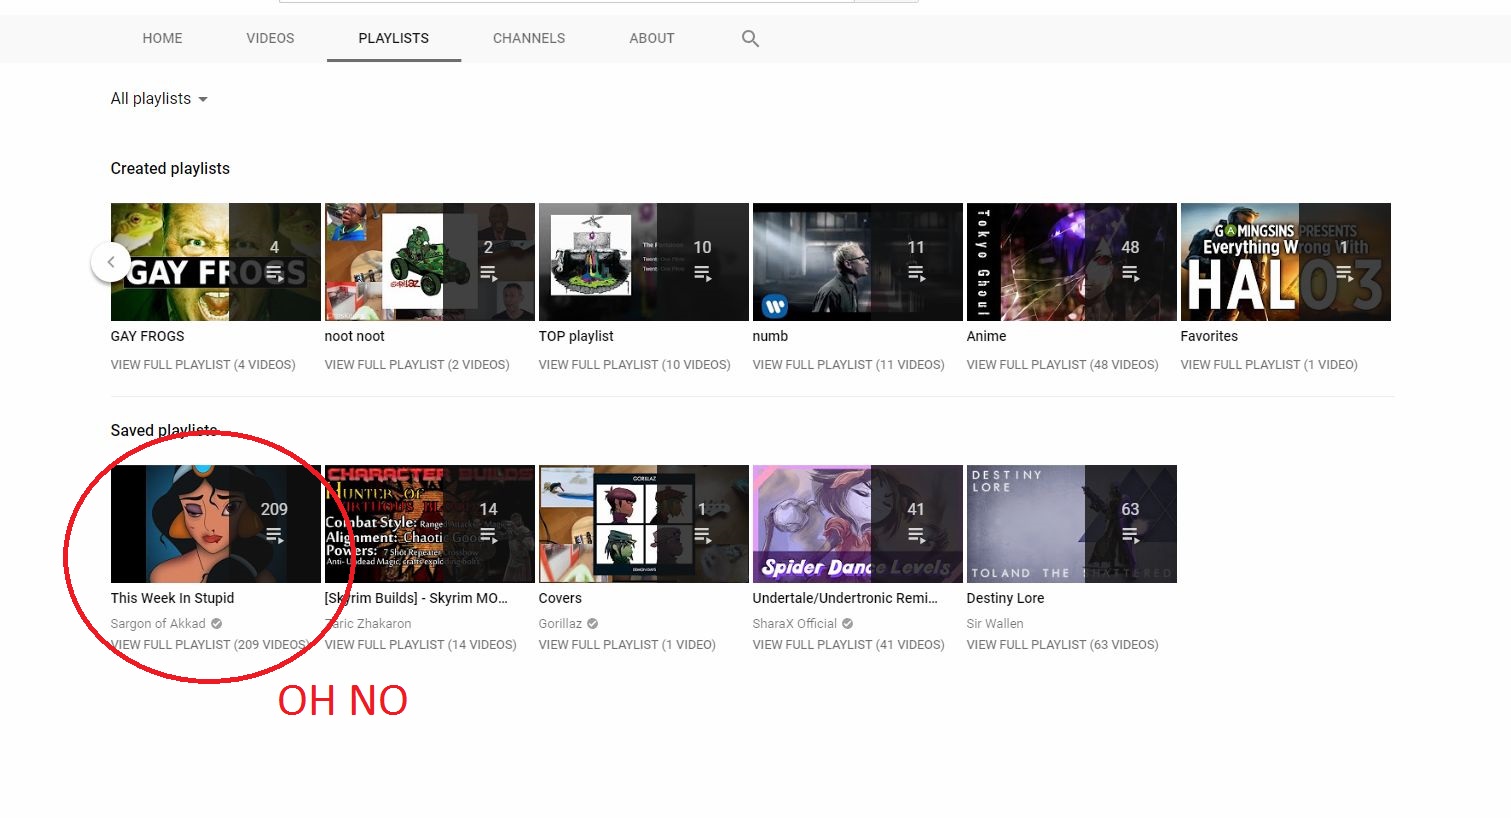Viewport: 1511px width, 818px height.
Task: View full Skyrim Builds playlist (14 videos)
Action: click(x=421, y=645)
